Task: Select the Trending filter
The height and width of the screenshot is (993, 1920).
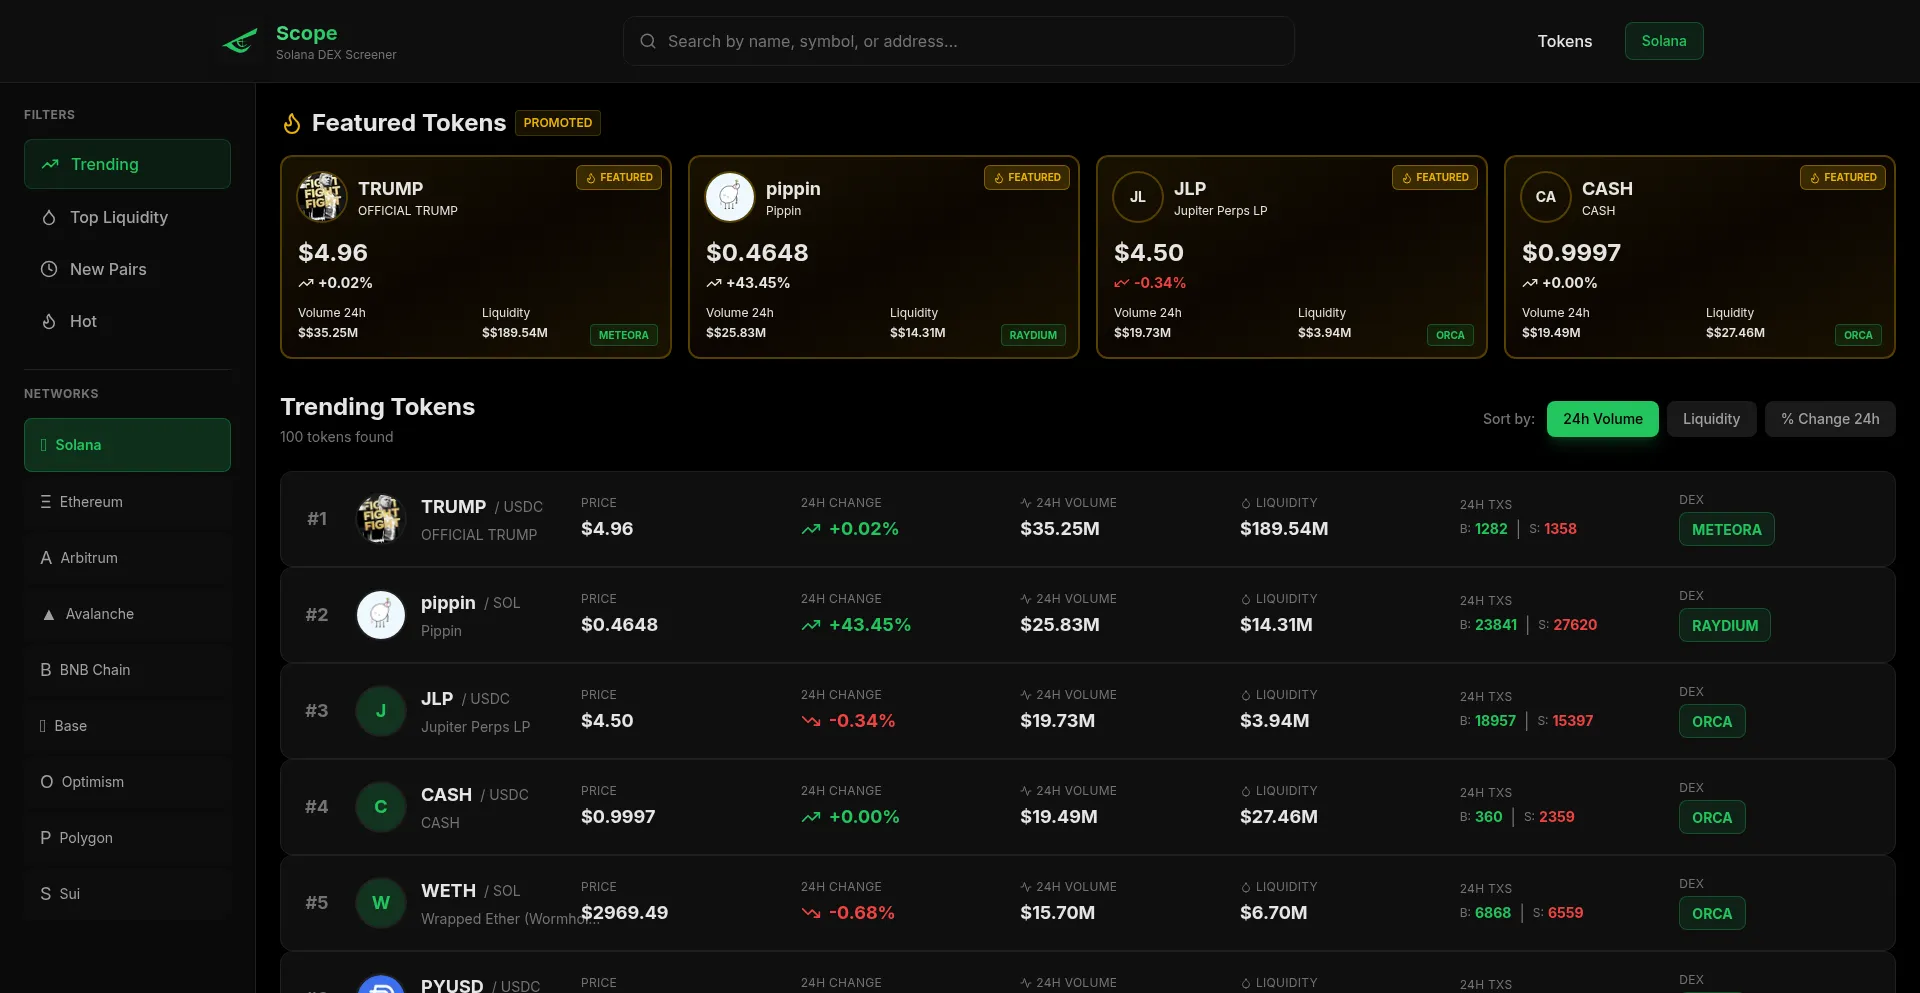Action: click(127, 164)
